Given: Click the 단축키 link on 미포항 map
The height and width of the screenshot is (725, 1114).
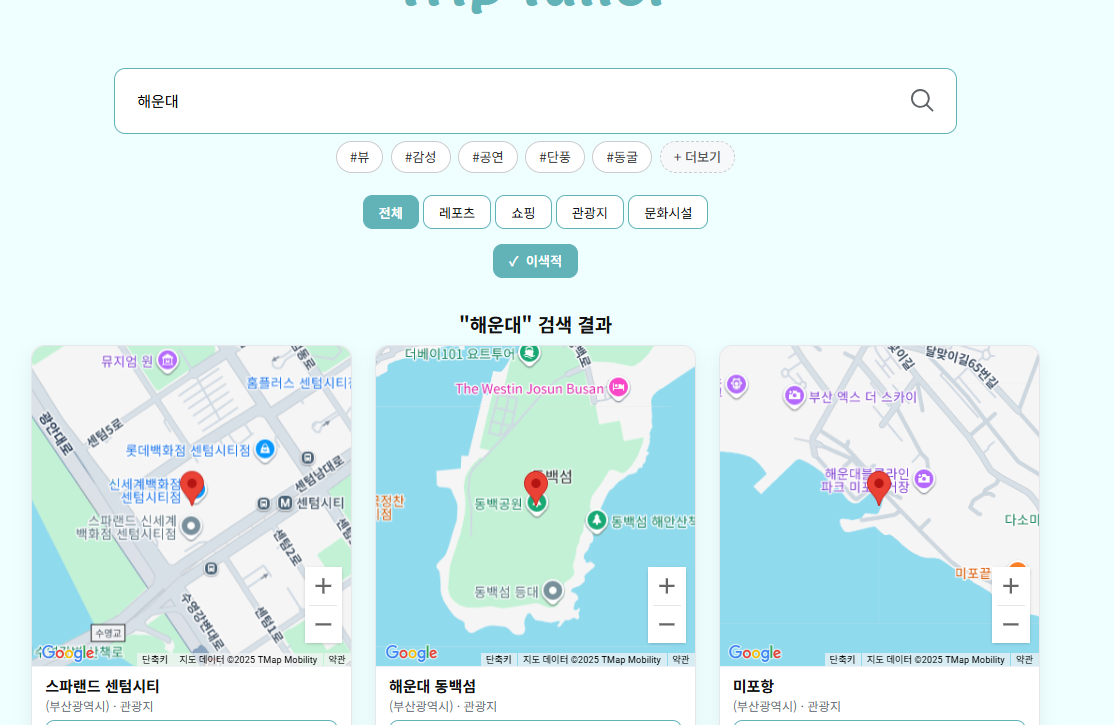Looking at the screenshot, I should [x=841, y=660].
